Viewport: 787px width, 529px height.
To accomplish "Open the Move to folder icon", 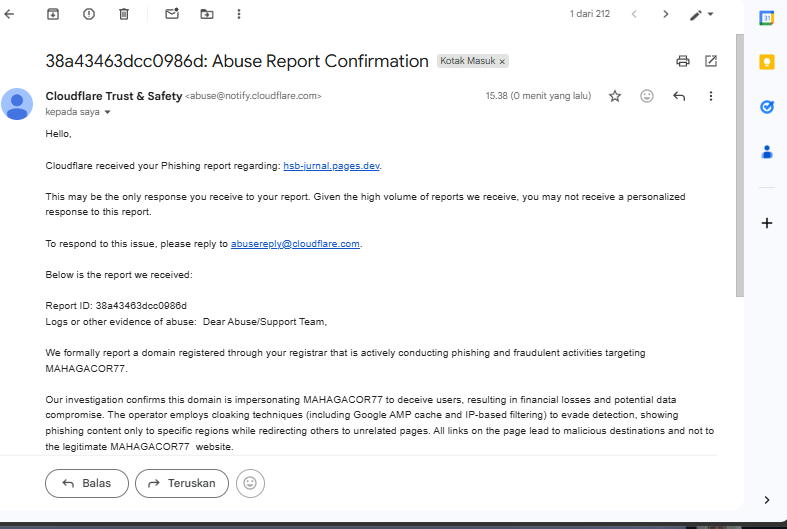I will pyautogui.click(x=207, y=14).
